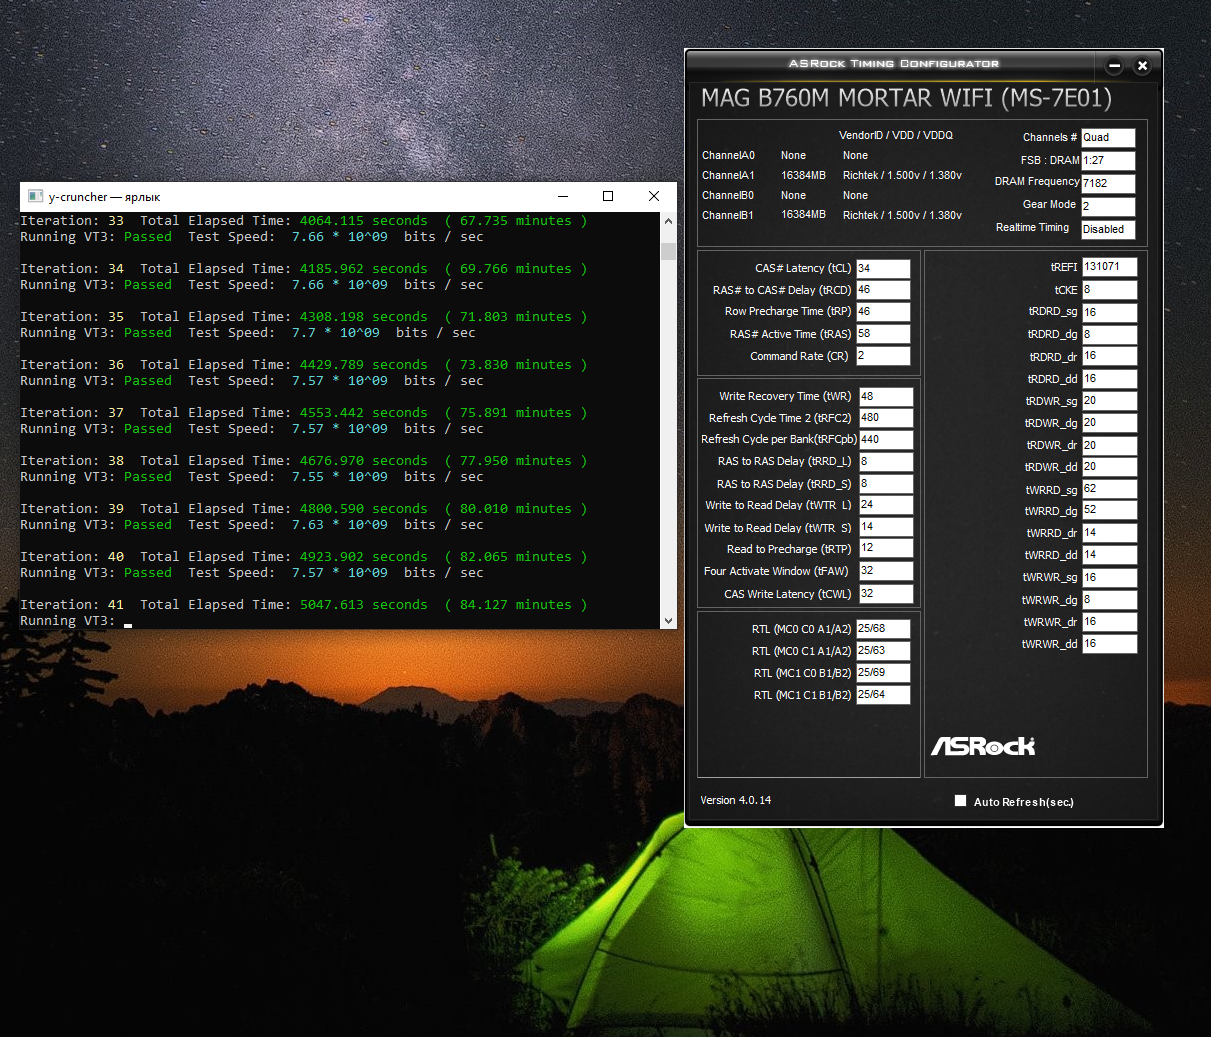The image size is (1211, 1037).
Task: Click Iteration 41 line in y-cruncher
Action: [304, 605]
